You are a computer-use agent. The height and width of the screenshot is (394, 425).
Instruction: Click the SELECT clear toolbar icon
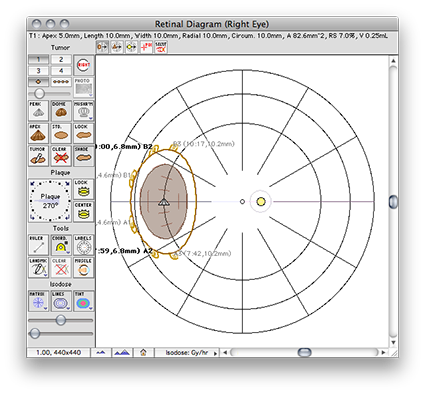pos(161,47)
